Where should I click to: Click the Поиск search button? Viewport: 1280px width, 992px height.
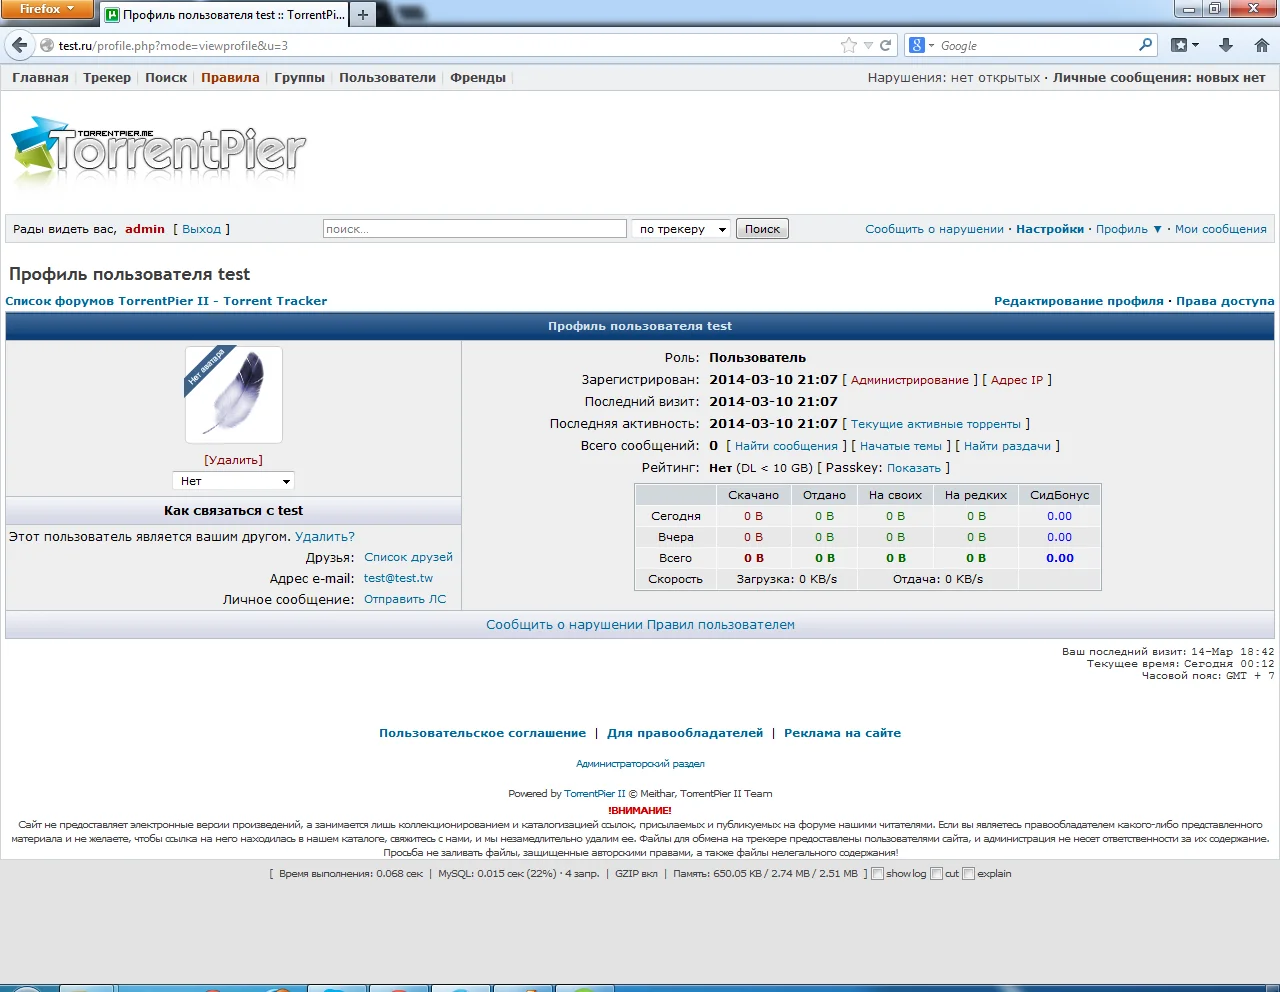pyautogui.click(x=762, y=229)
